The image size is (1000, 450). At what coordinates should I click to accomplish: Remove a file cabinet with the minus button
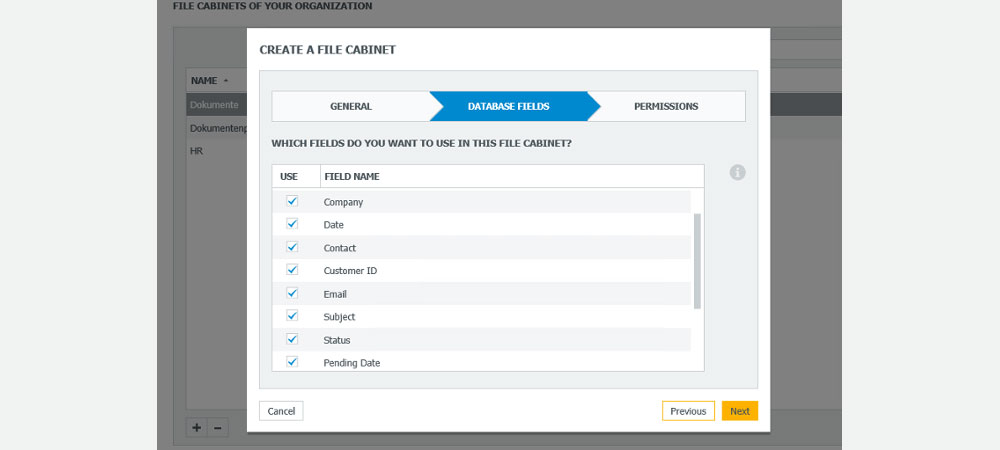pos(217,428)
